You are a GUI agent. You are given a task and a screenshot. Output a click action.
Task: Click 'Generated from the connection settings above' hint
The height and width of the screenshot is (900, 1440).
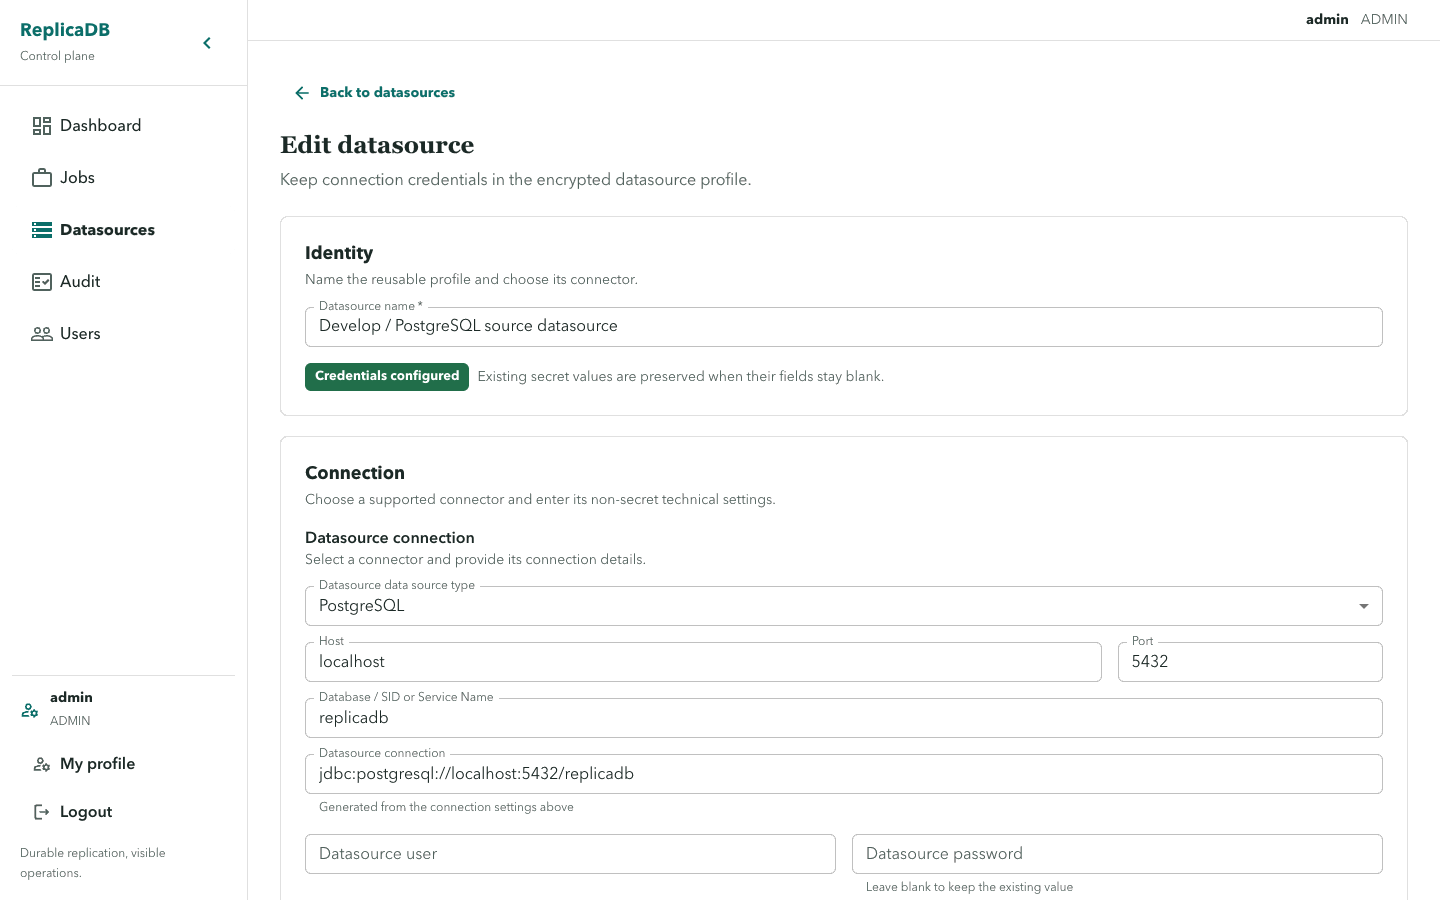[x=446, y=807]
